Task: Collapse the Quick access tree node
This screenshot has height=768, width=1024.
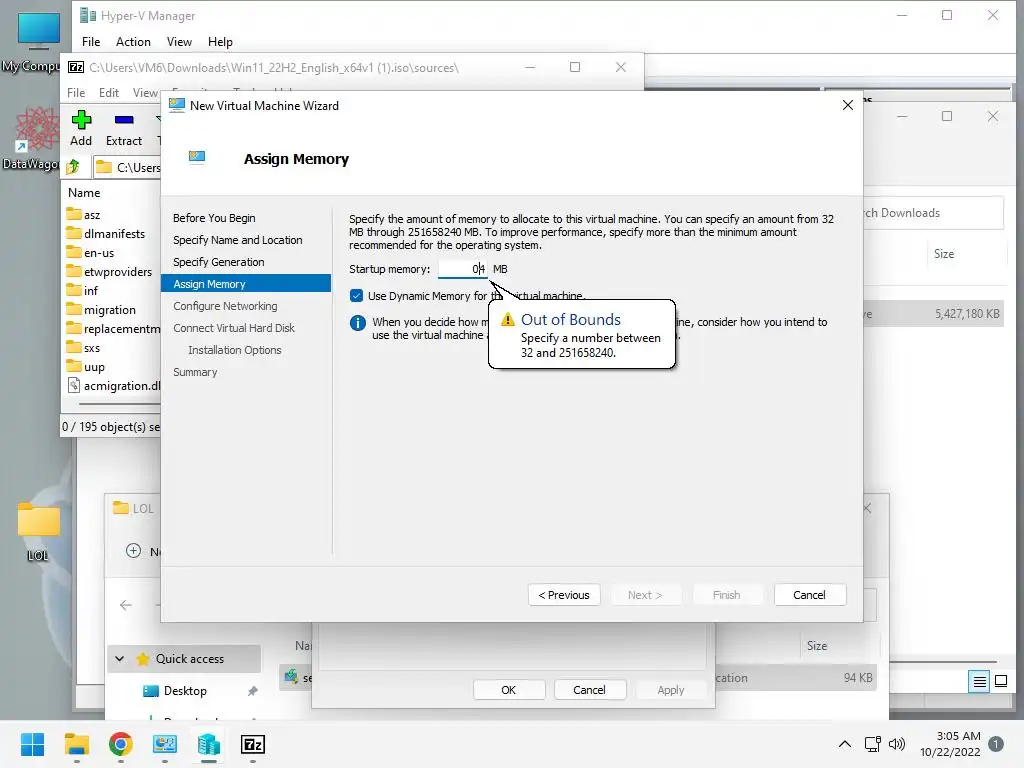Action: [120, 659]
